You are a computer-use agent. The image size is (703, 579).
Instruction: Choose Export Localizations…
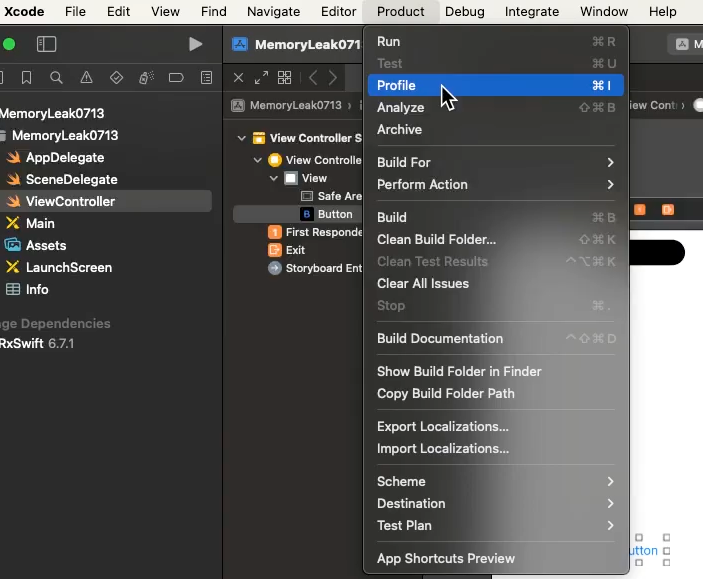pos(496,427)
